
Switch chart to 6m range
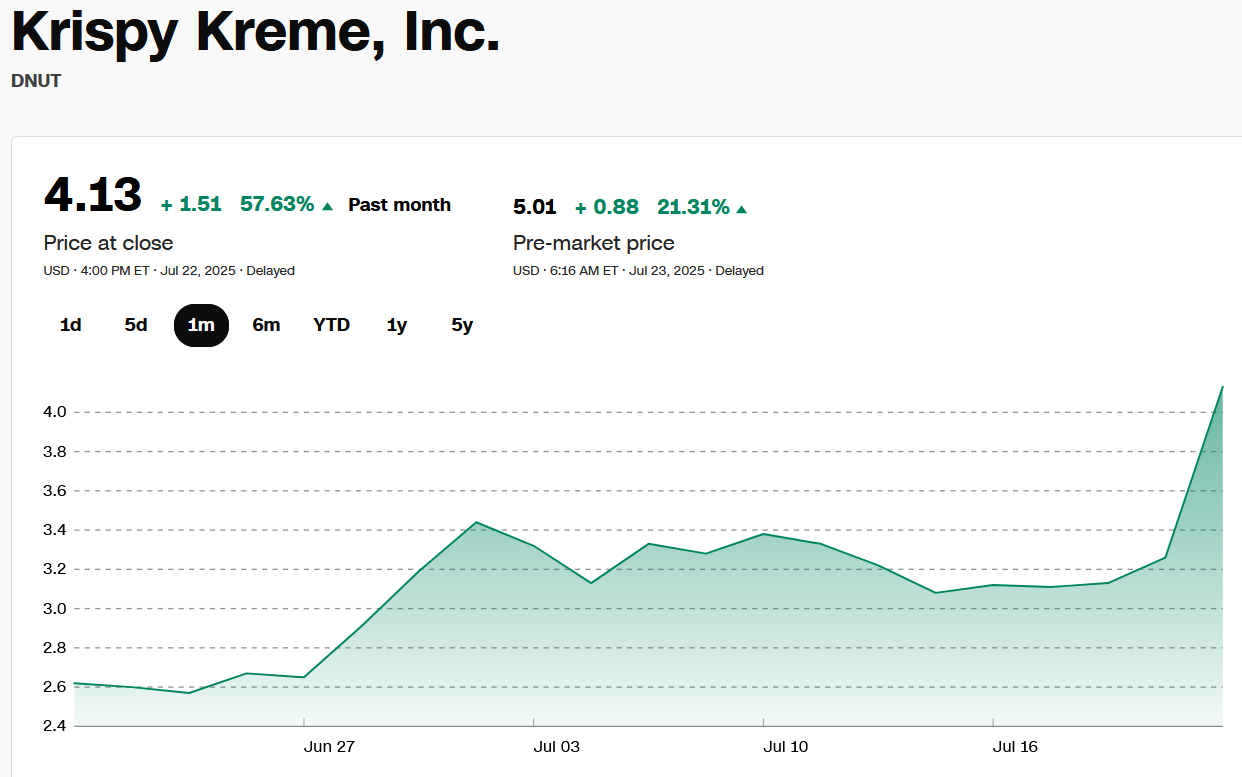pos(266,325)
